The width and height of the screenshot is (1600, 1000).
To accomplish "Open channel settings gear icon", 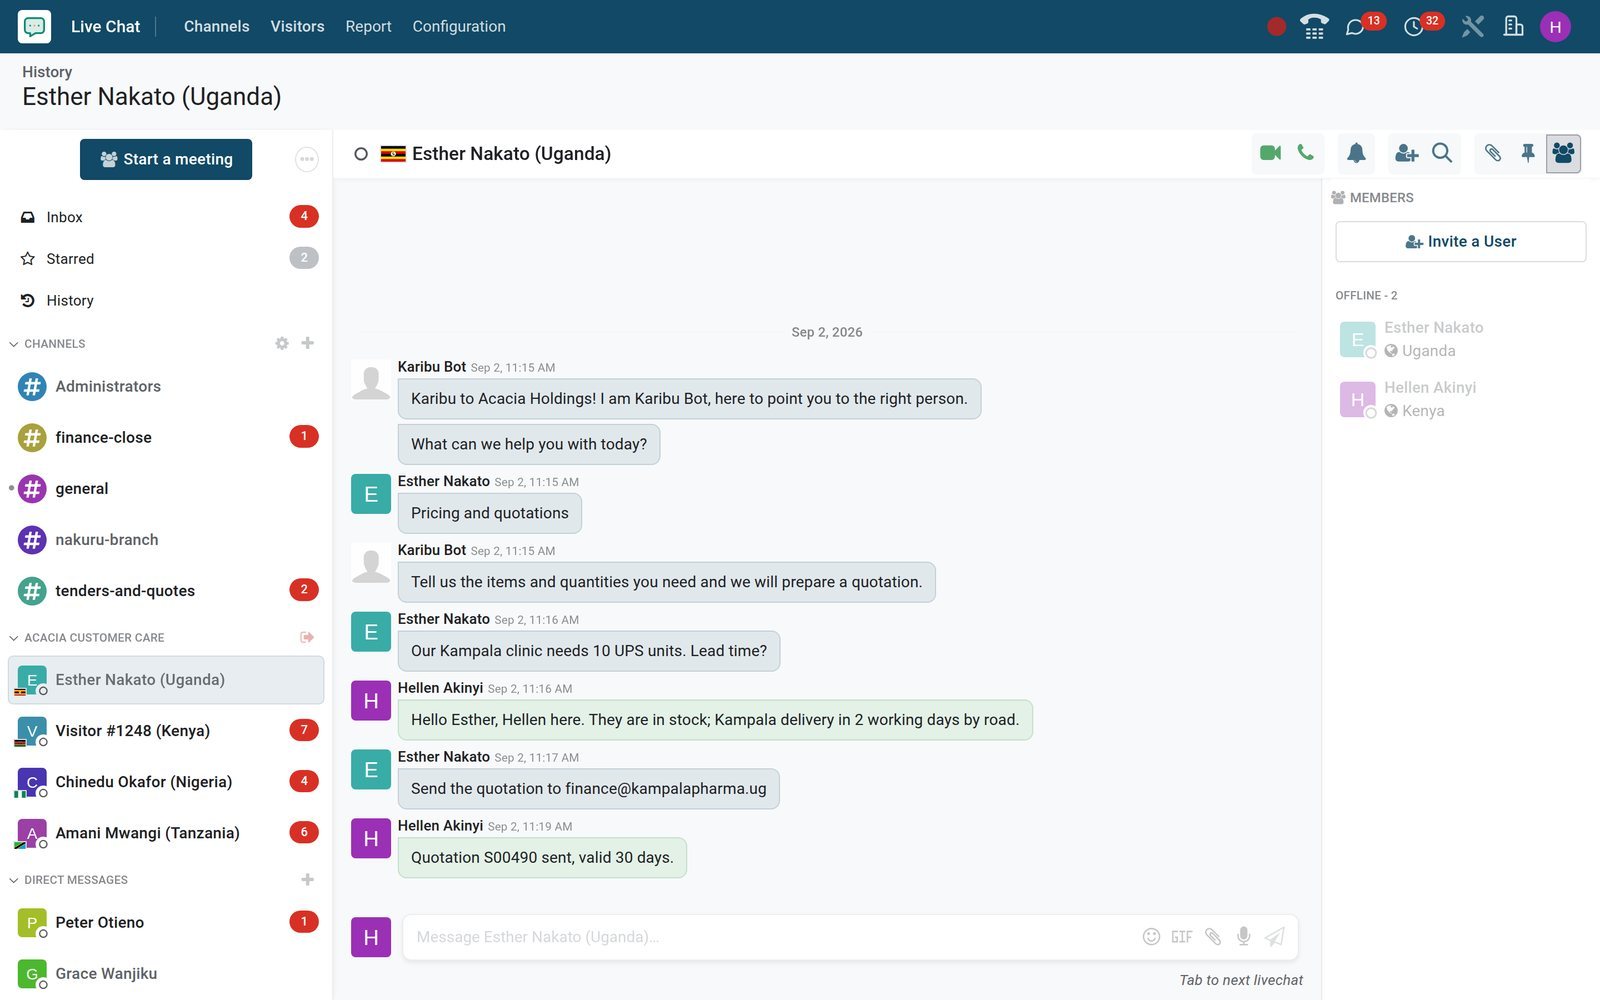I will click(282, 343).
